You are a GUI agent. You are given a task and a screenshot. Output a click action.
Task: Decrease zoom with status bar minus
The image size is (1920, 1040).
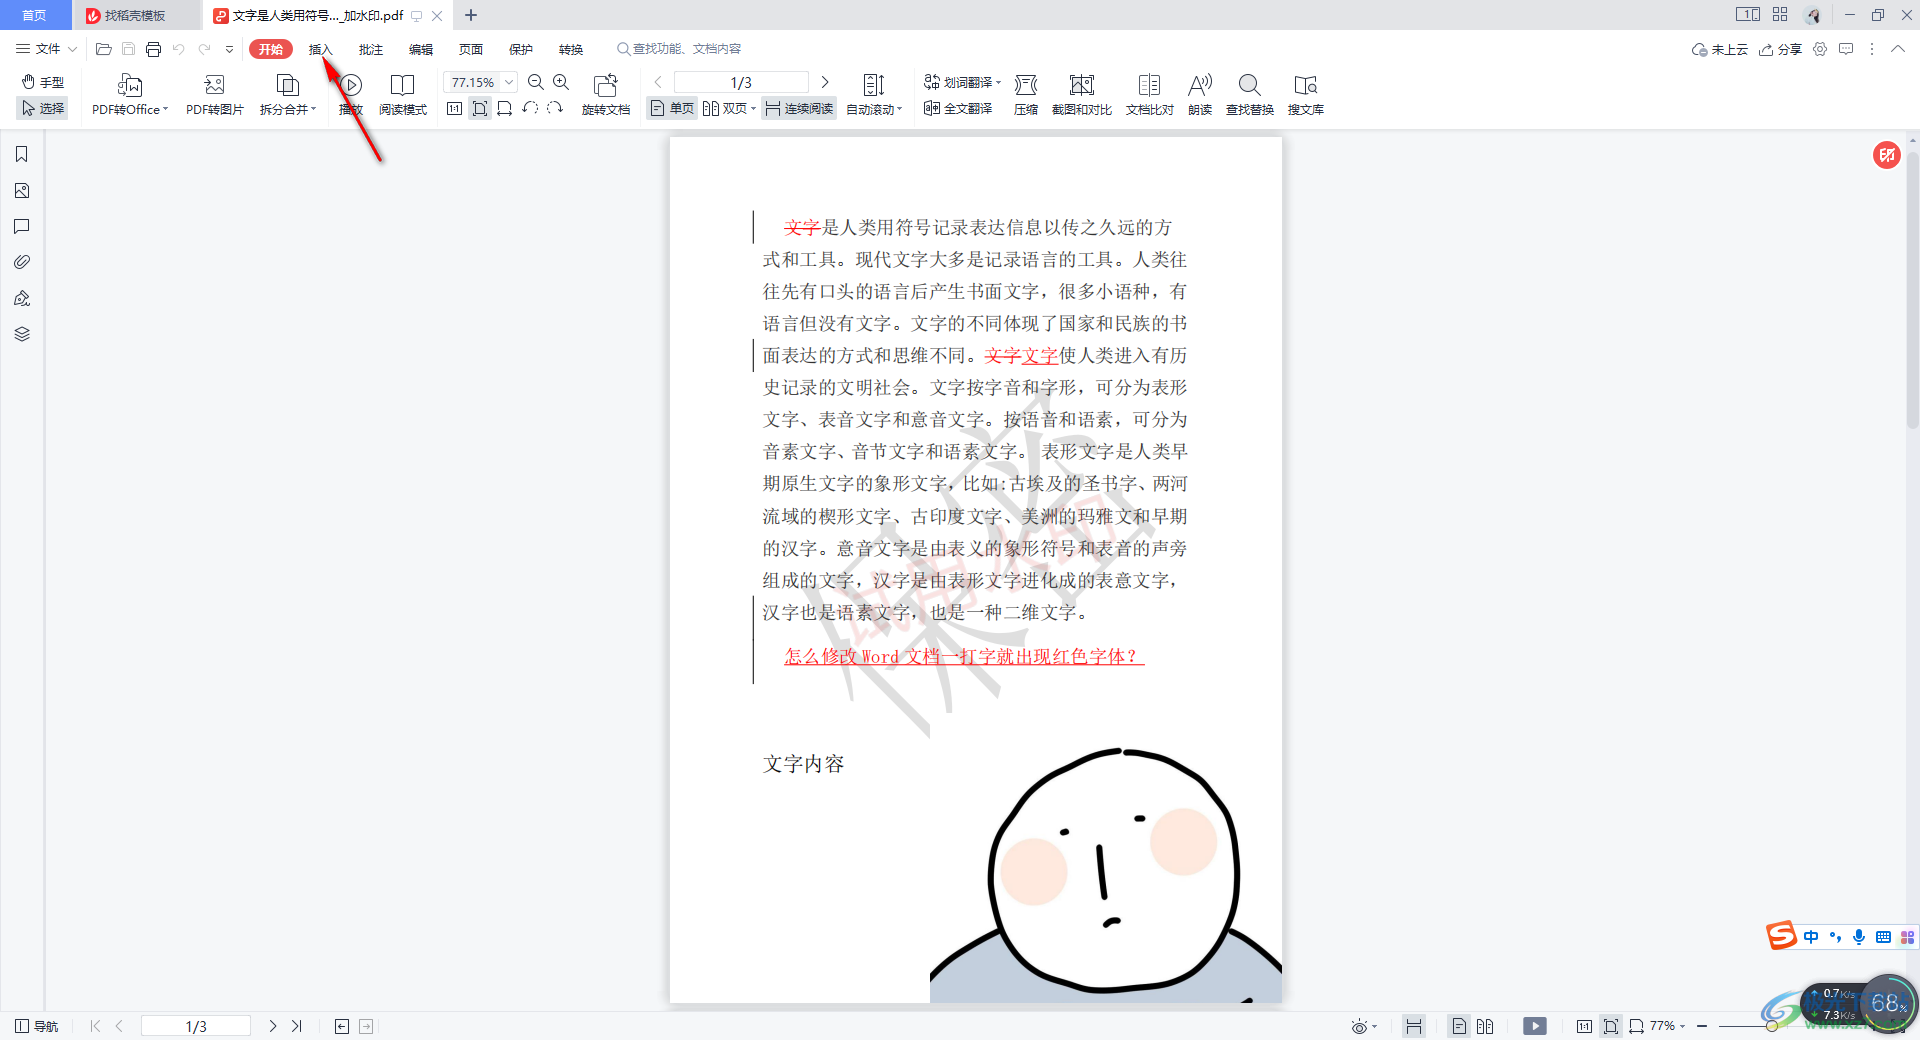[x=1702, y=1026]
